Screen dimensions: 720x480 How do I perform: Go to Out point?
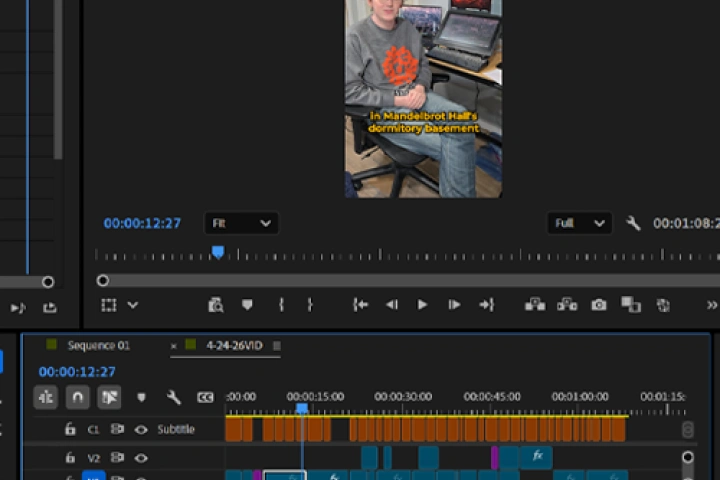(x=487, y=305)
